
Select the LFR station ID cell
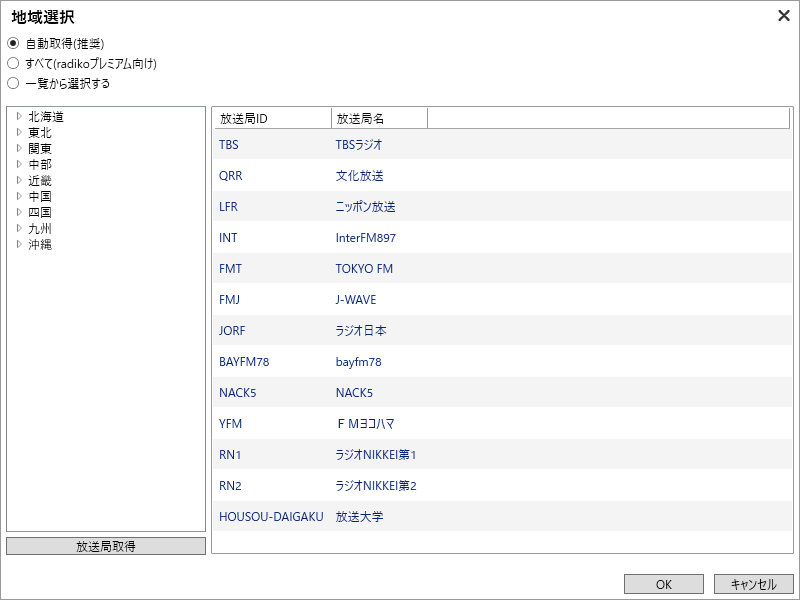(228, 207)
